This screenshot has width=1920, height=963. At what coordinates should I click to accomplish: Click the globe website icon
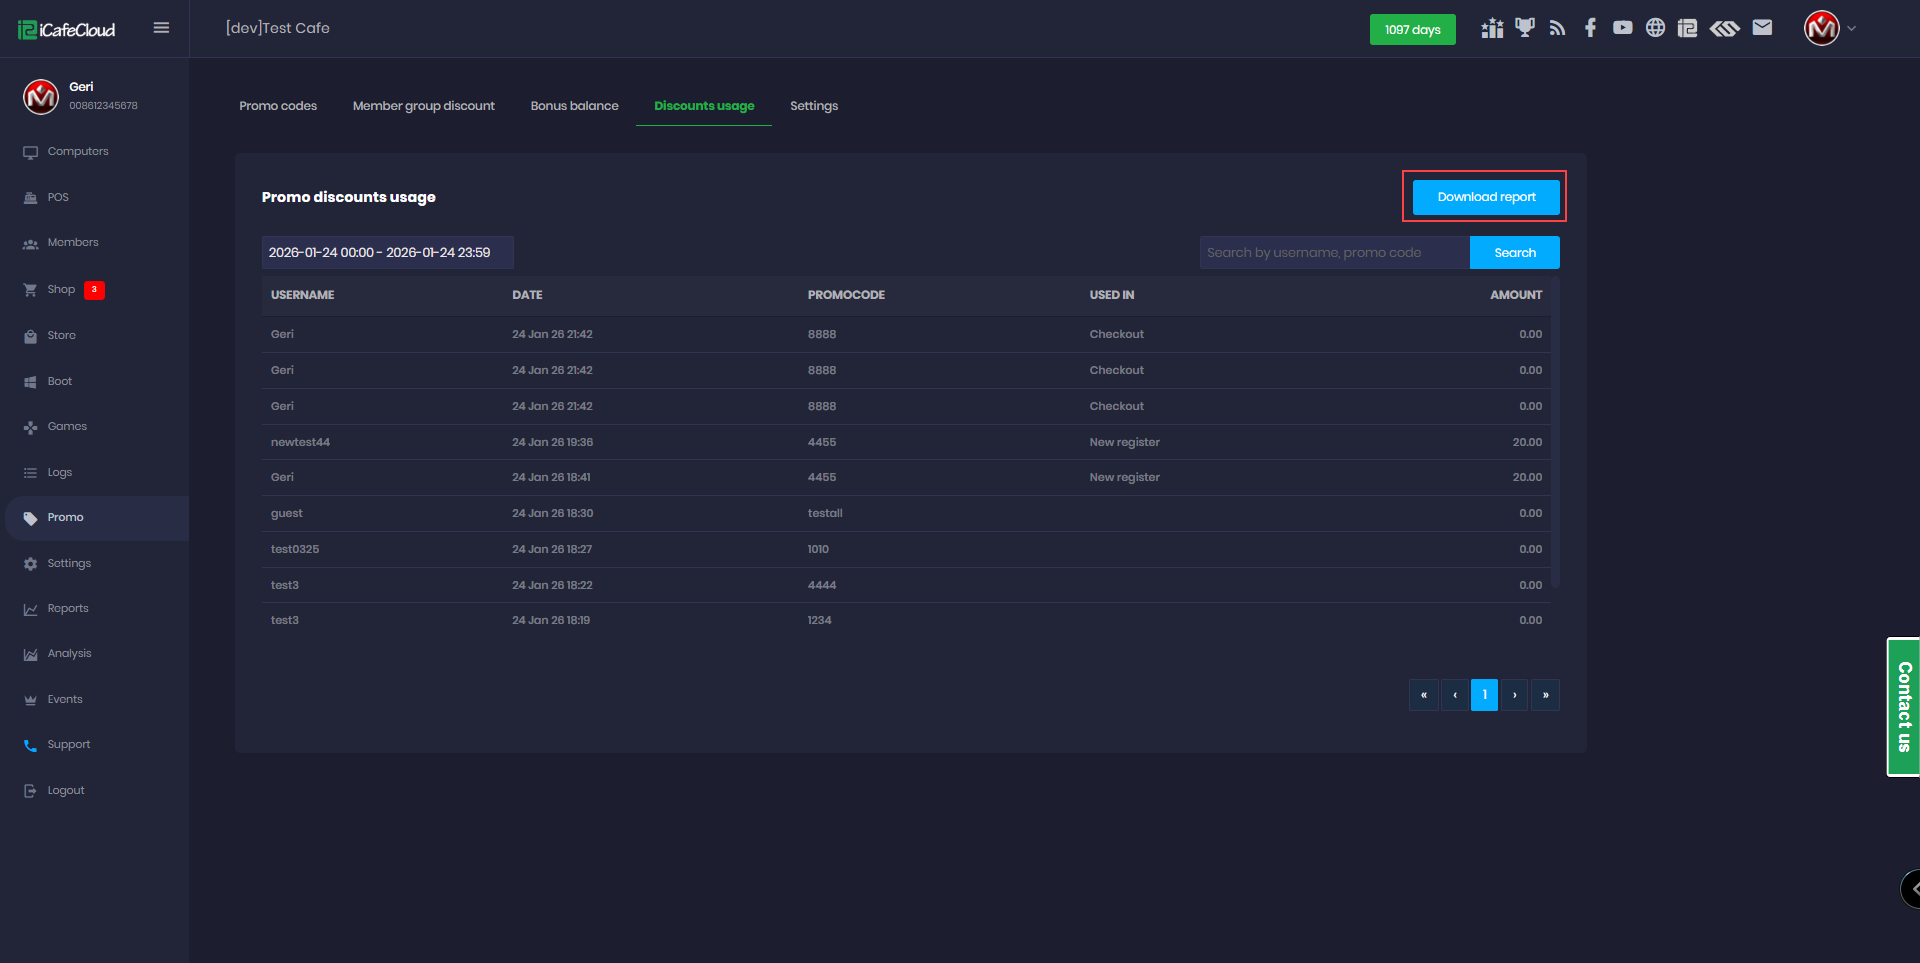1655,28
